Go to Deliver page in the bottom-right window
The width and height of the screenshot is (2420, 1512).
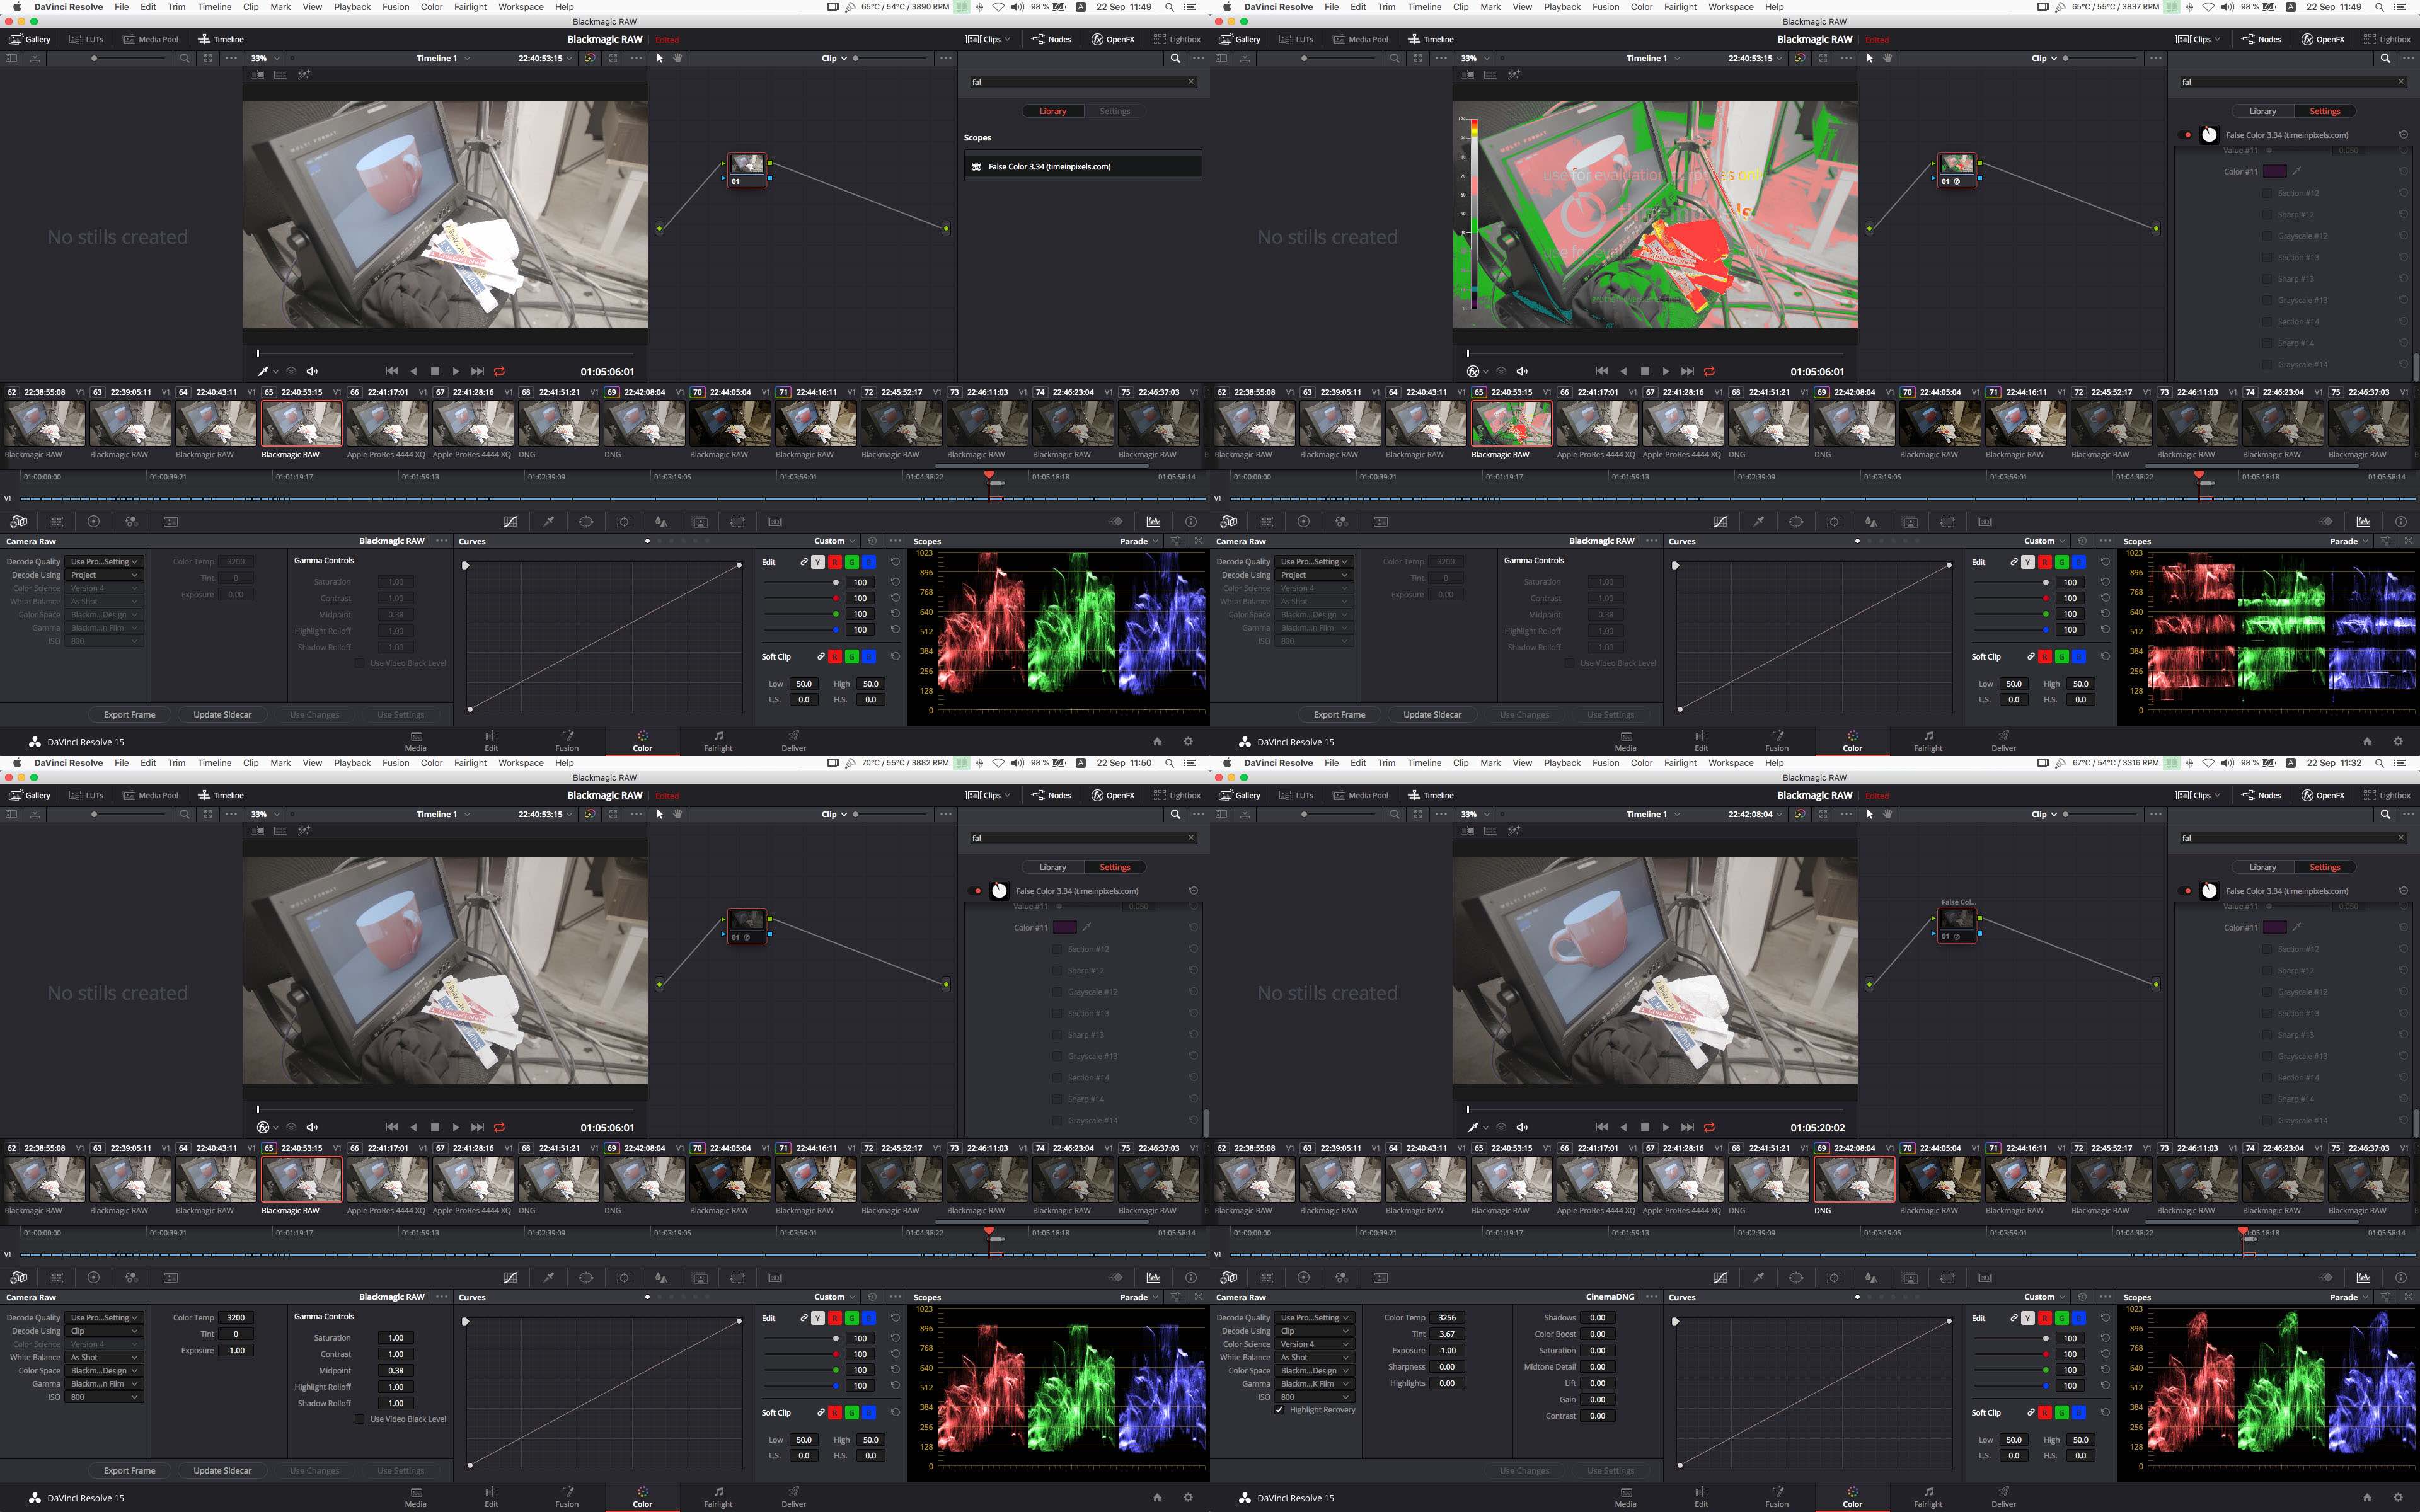coord(2003,1497)
